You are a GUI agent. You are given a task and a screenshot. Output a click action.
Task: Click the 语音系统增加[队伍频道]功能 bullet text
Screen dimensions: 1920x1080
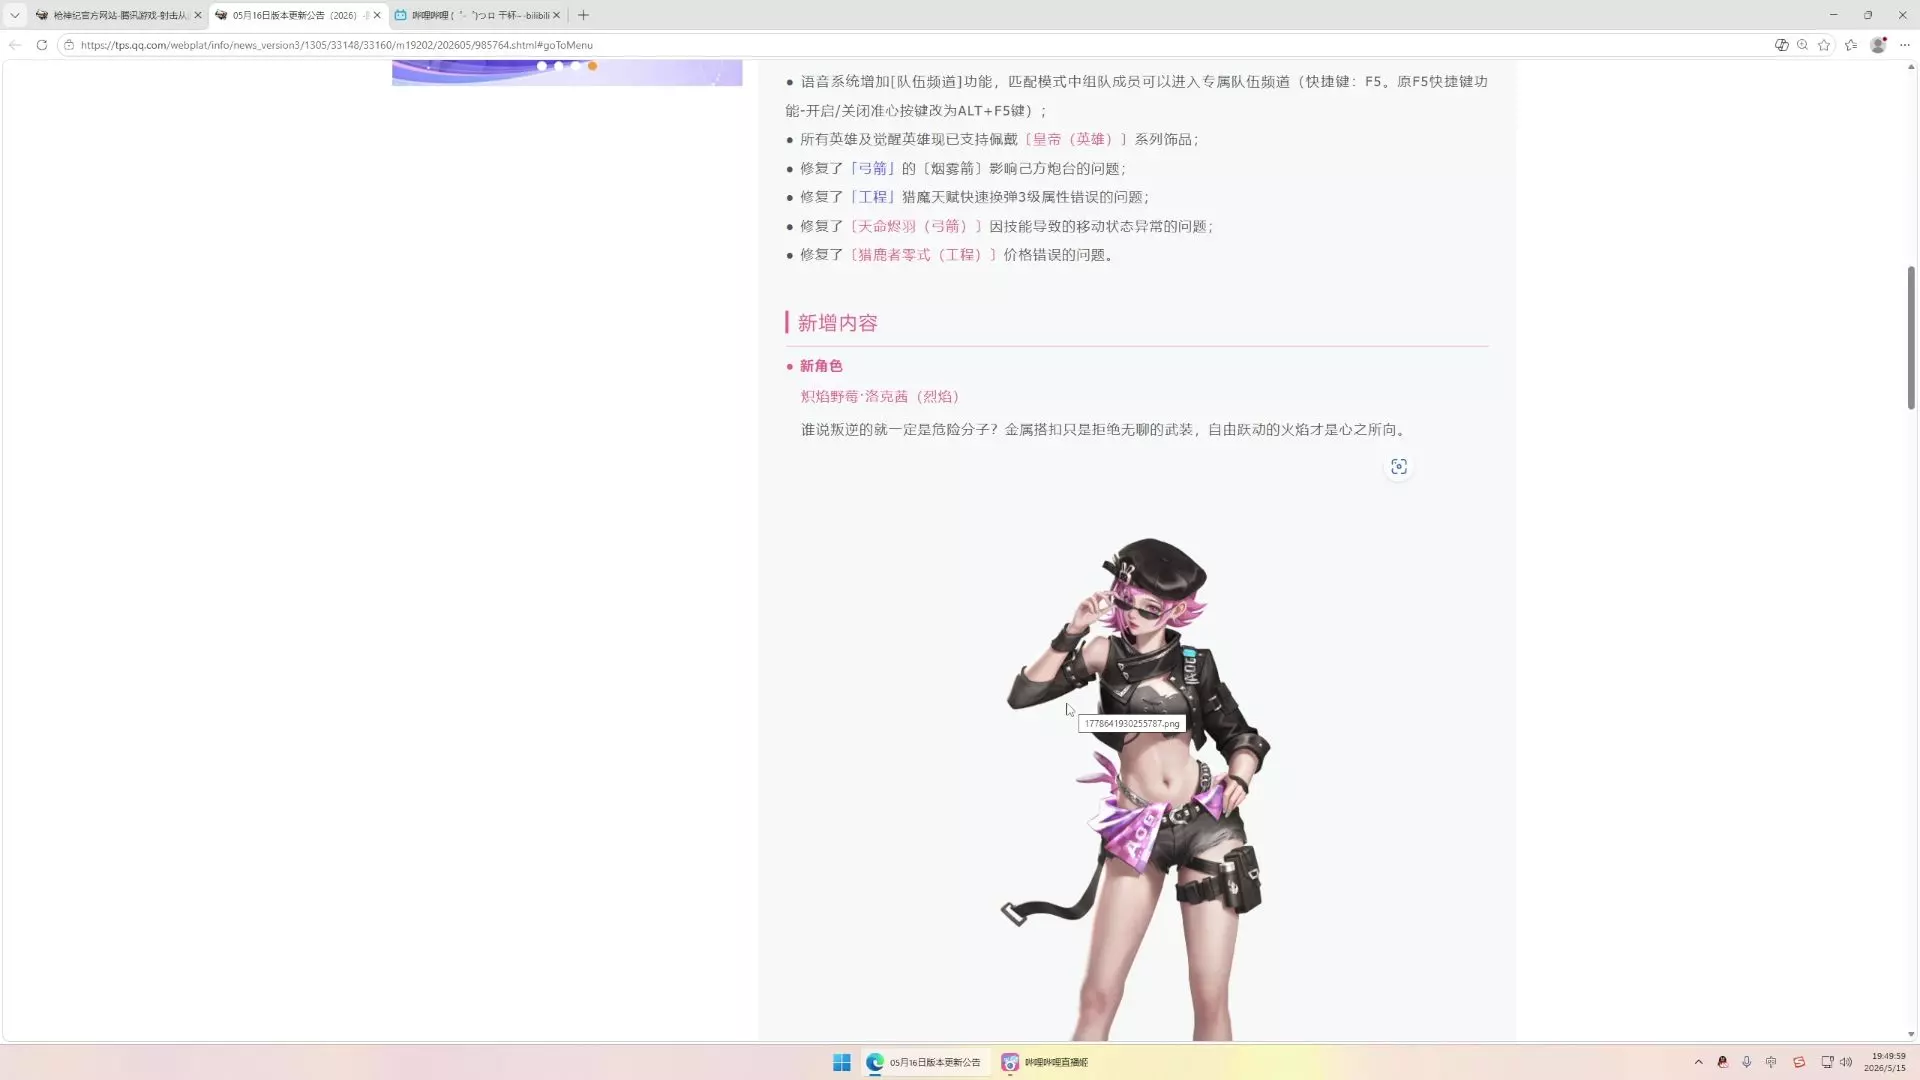[x=1137, y=96]
